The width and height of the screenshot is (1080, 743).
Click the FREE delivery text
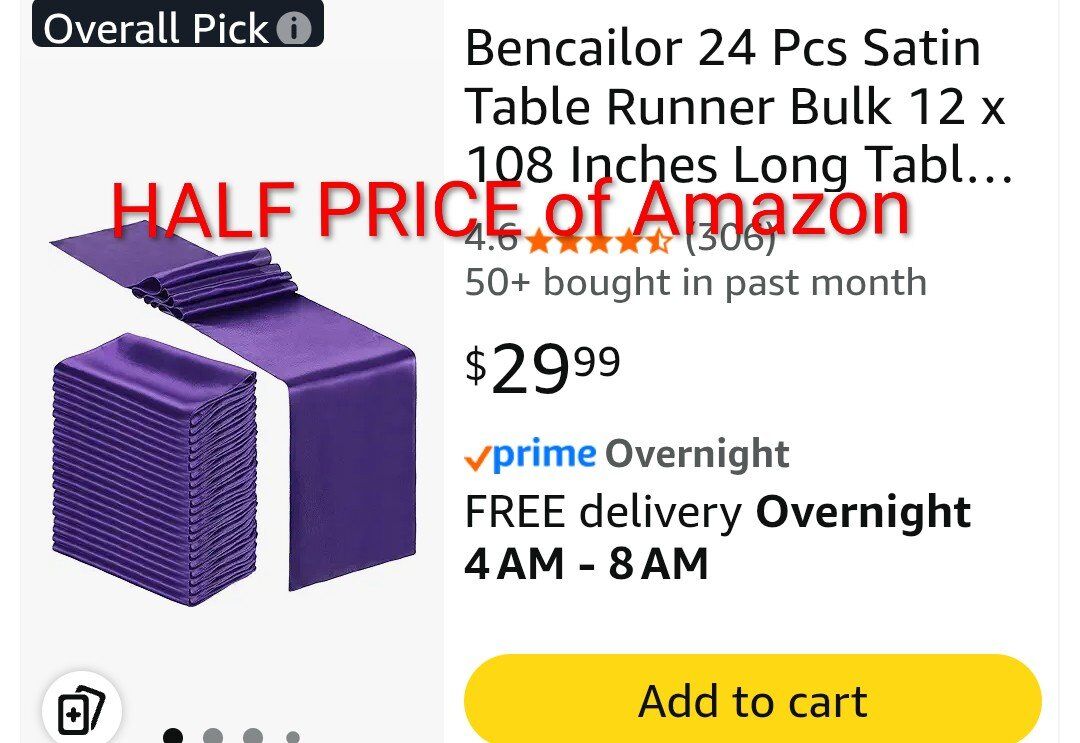[x=603, y=512]
